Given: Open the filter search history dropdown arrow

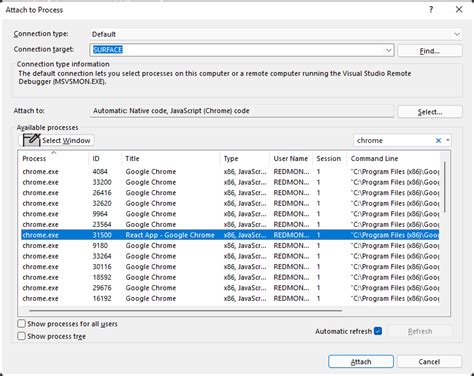Looking at the screenshot, I should coord(448,140).
